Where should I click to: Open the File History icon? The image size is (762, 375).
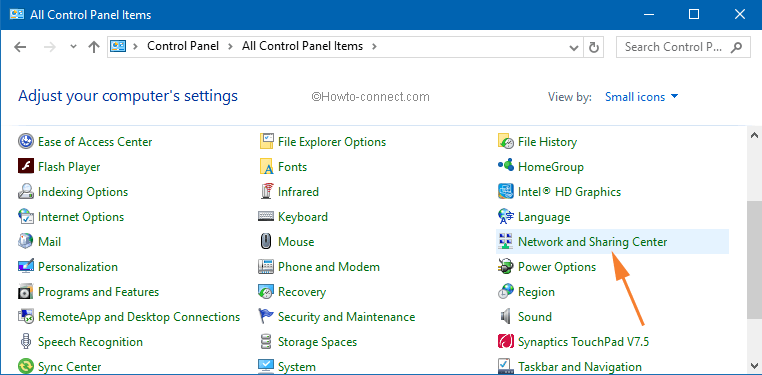coord(506,142)
